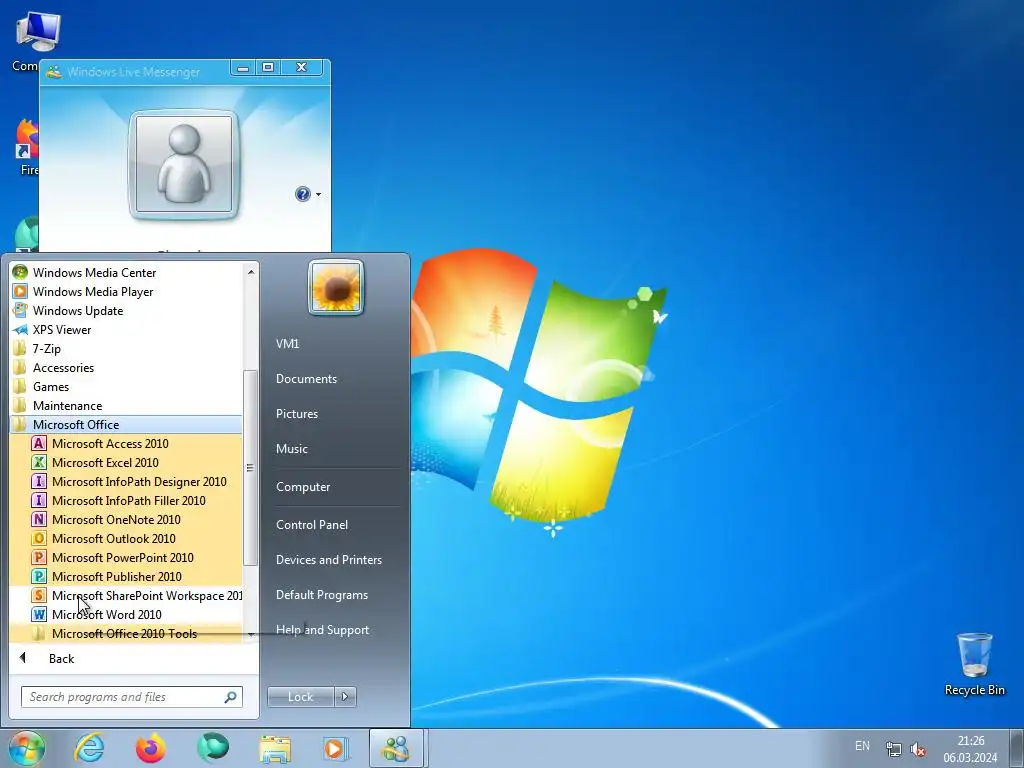Screen dimensions: 1024x768
Task: Click the Lock button
Action: 300,697
